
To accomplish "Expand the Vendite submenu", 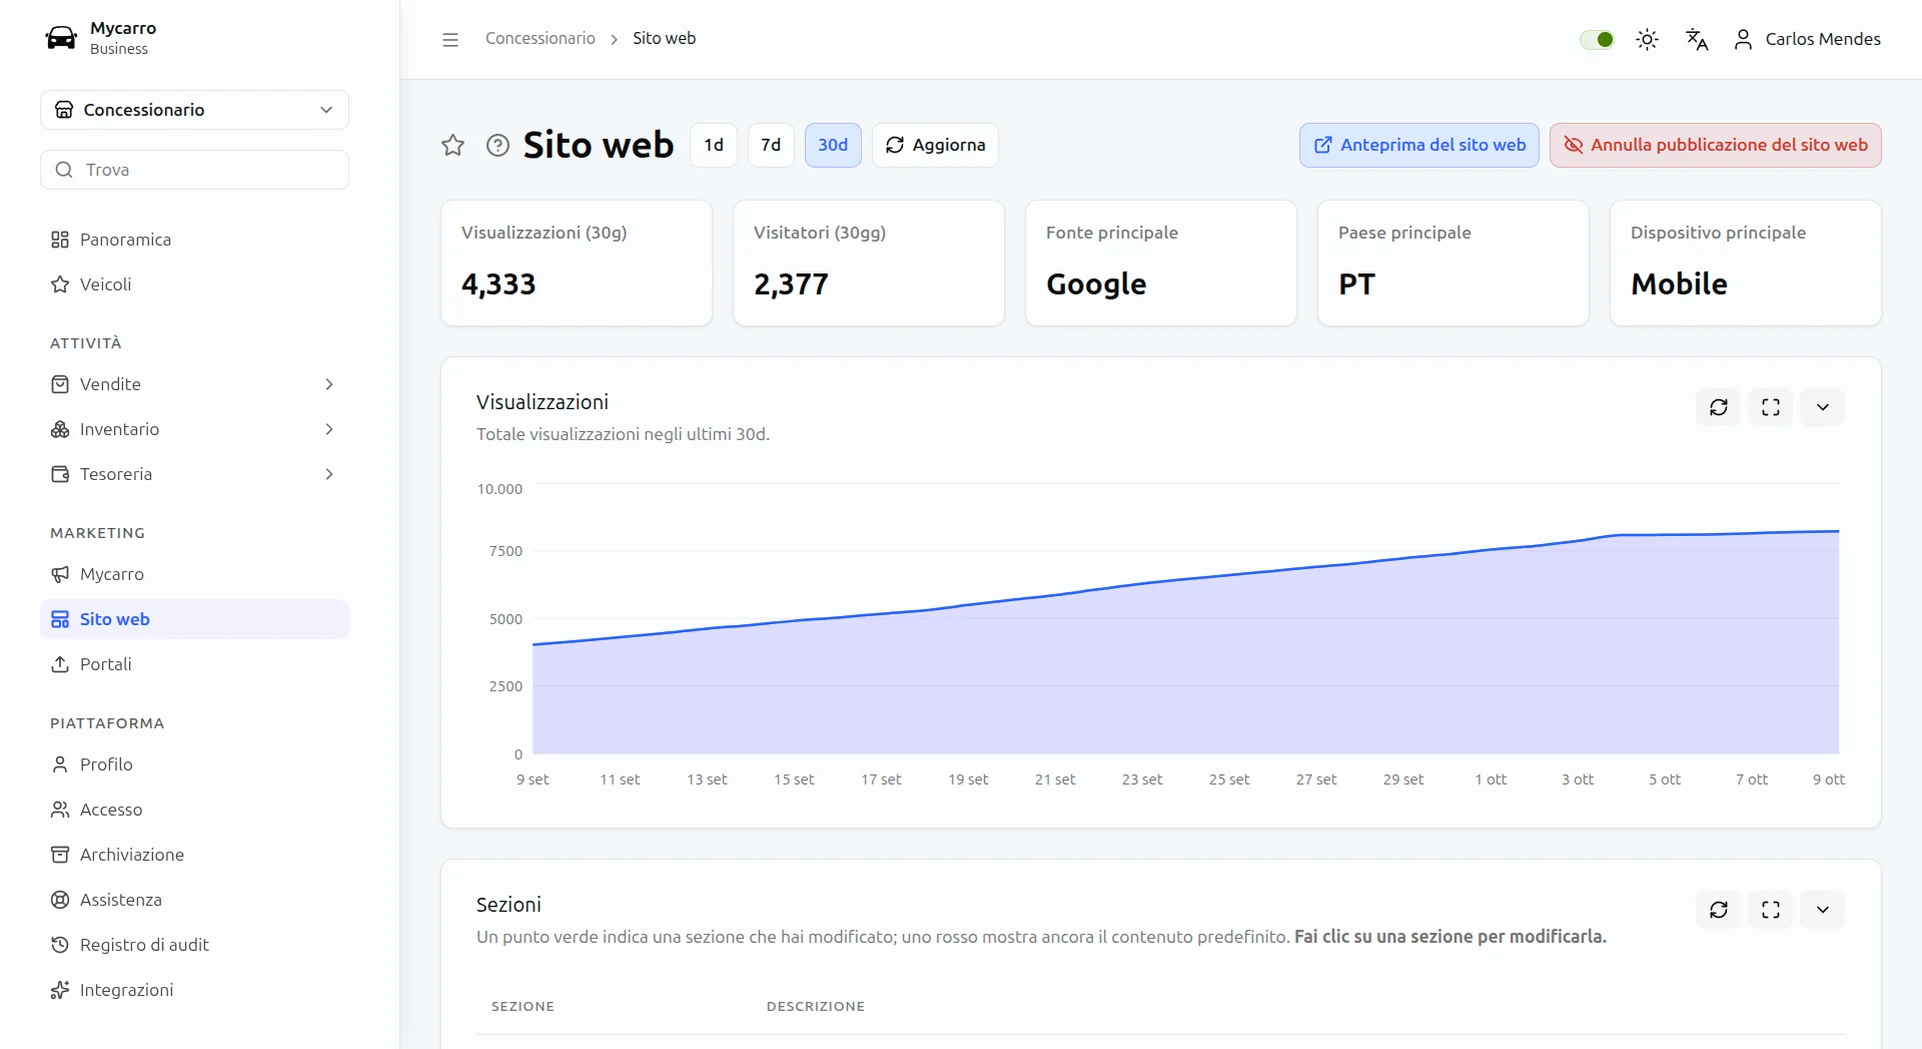I will (x=329, y=384).
